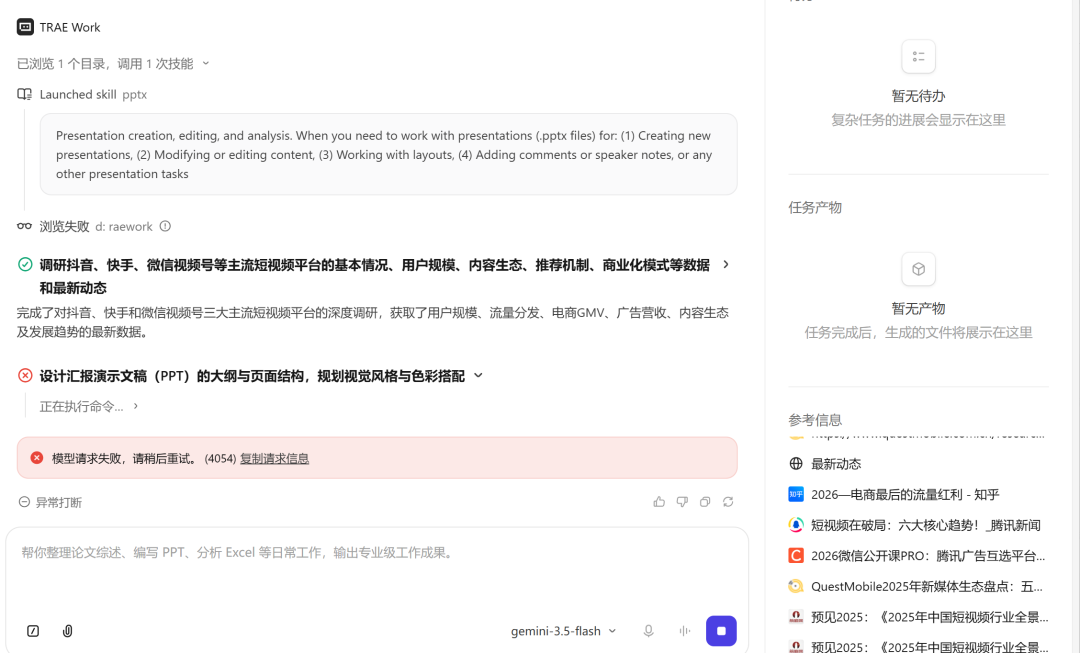
Task: Stop generation with the purple stop button
Action: (721, 631)
